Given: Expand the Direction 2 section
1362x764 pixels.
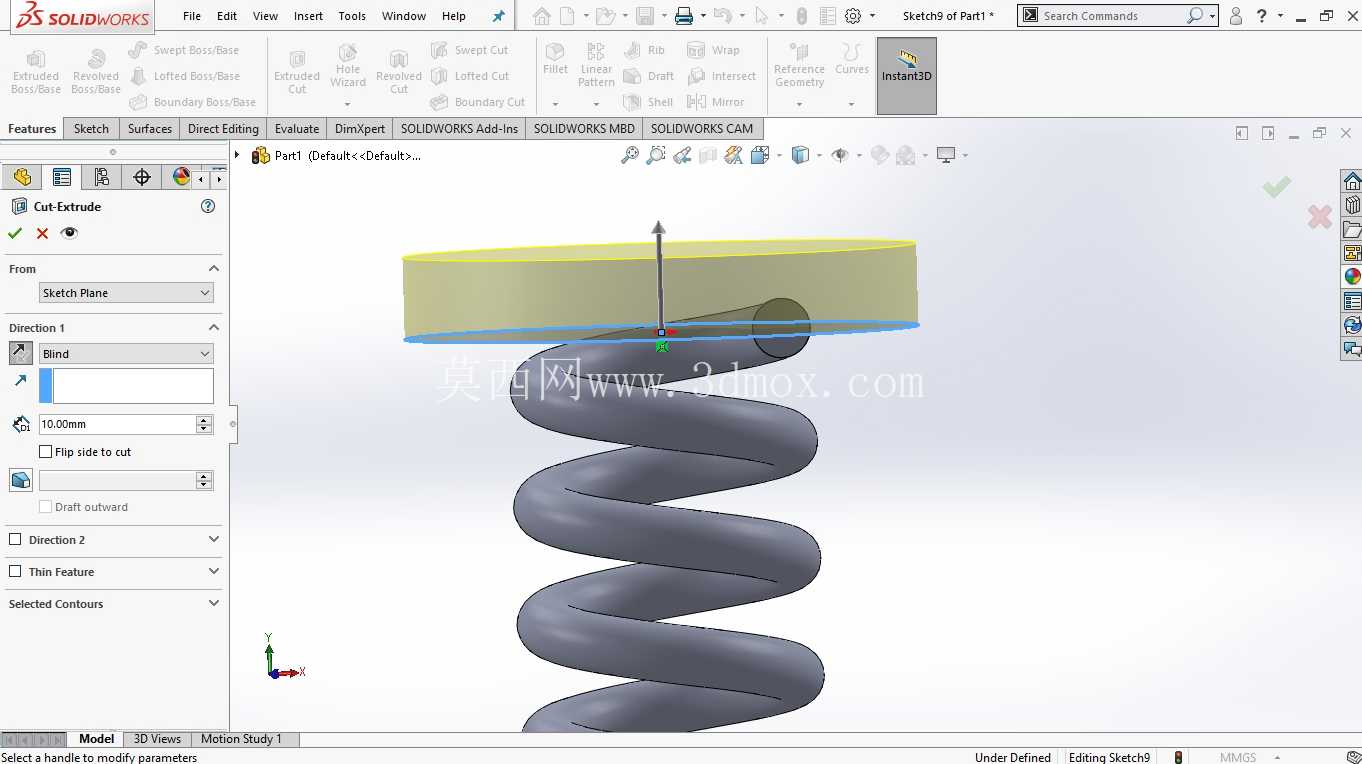Looking at the screenshot, I should [213, 540].
